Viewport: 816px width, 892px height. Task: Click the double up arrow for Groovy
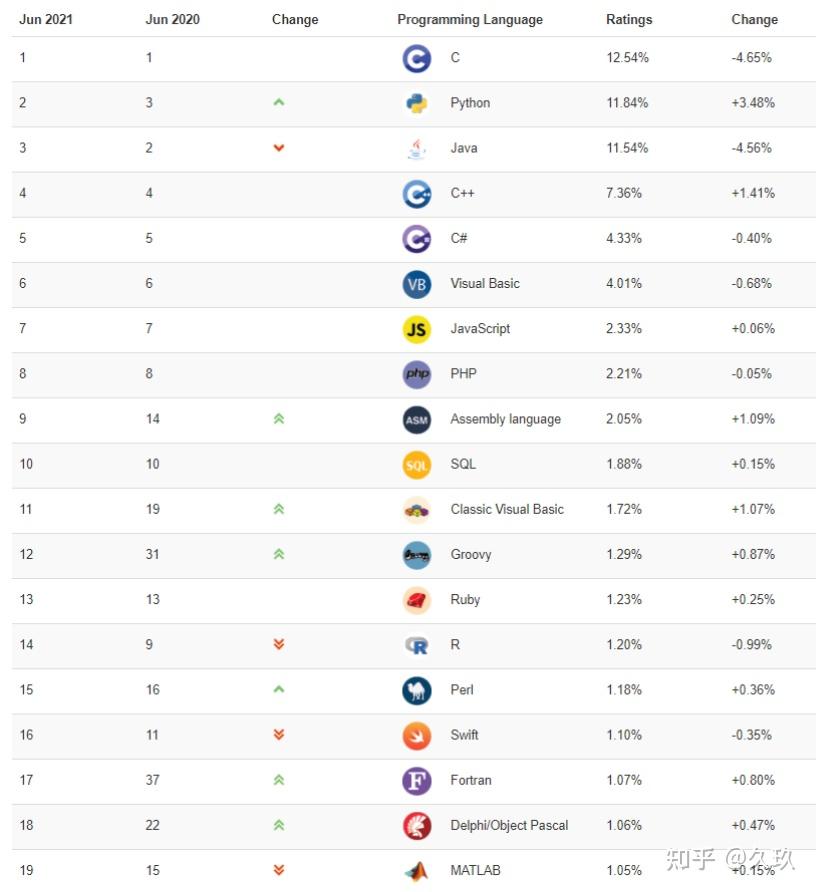(279, 554)
